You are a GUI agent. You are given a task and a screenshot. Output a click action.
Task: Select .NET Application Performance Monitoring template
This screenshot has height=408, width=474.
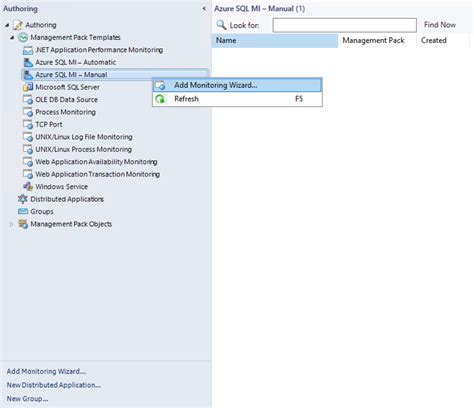pos(99,50)
